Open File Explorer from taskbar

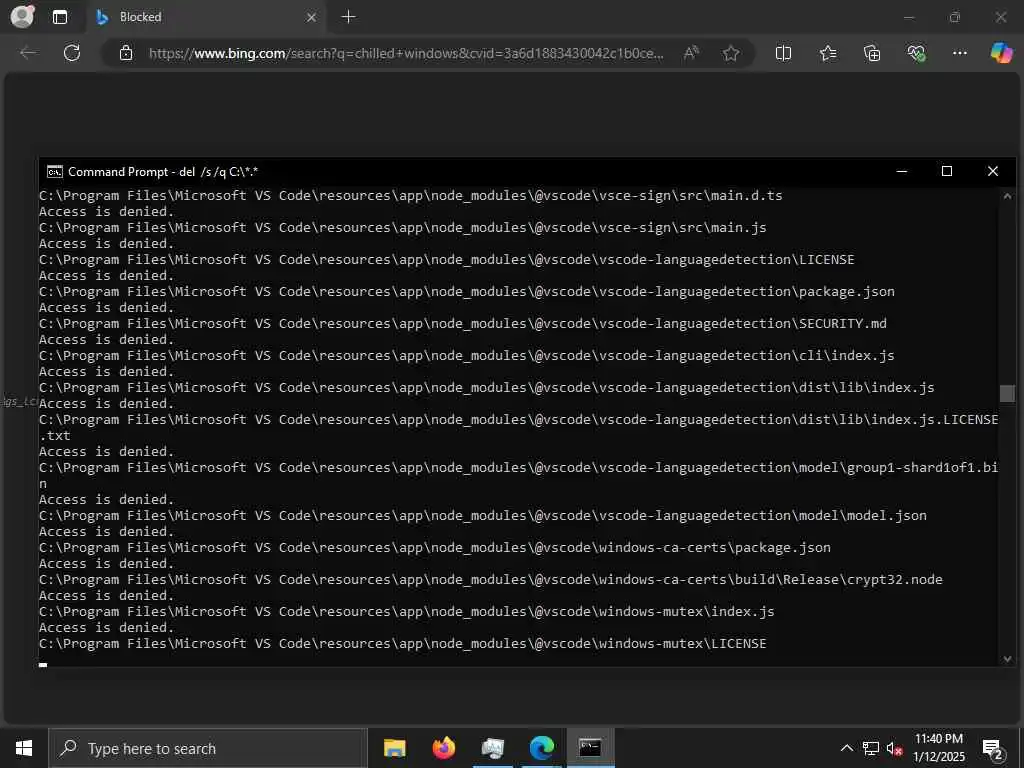[x=394, y=748]
